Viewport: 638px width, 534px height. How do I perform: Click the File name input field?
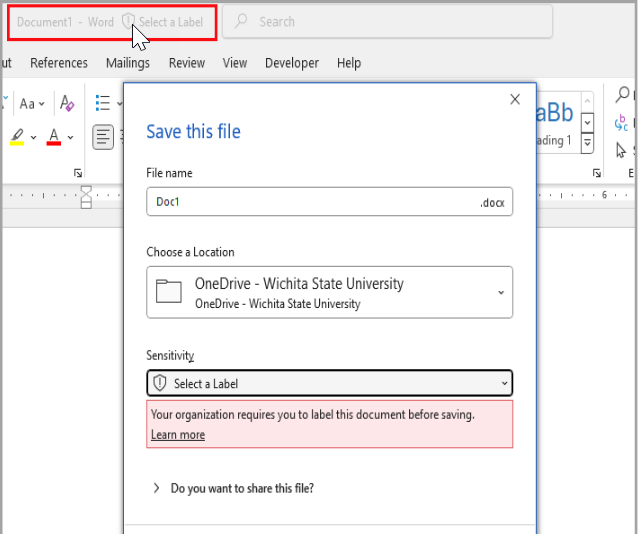pos(330,201)
